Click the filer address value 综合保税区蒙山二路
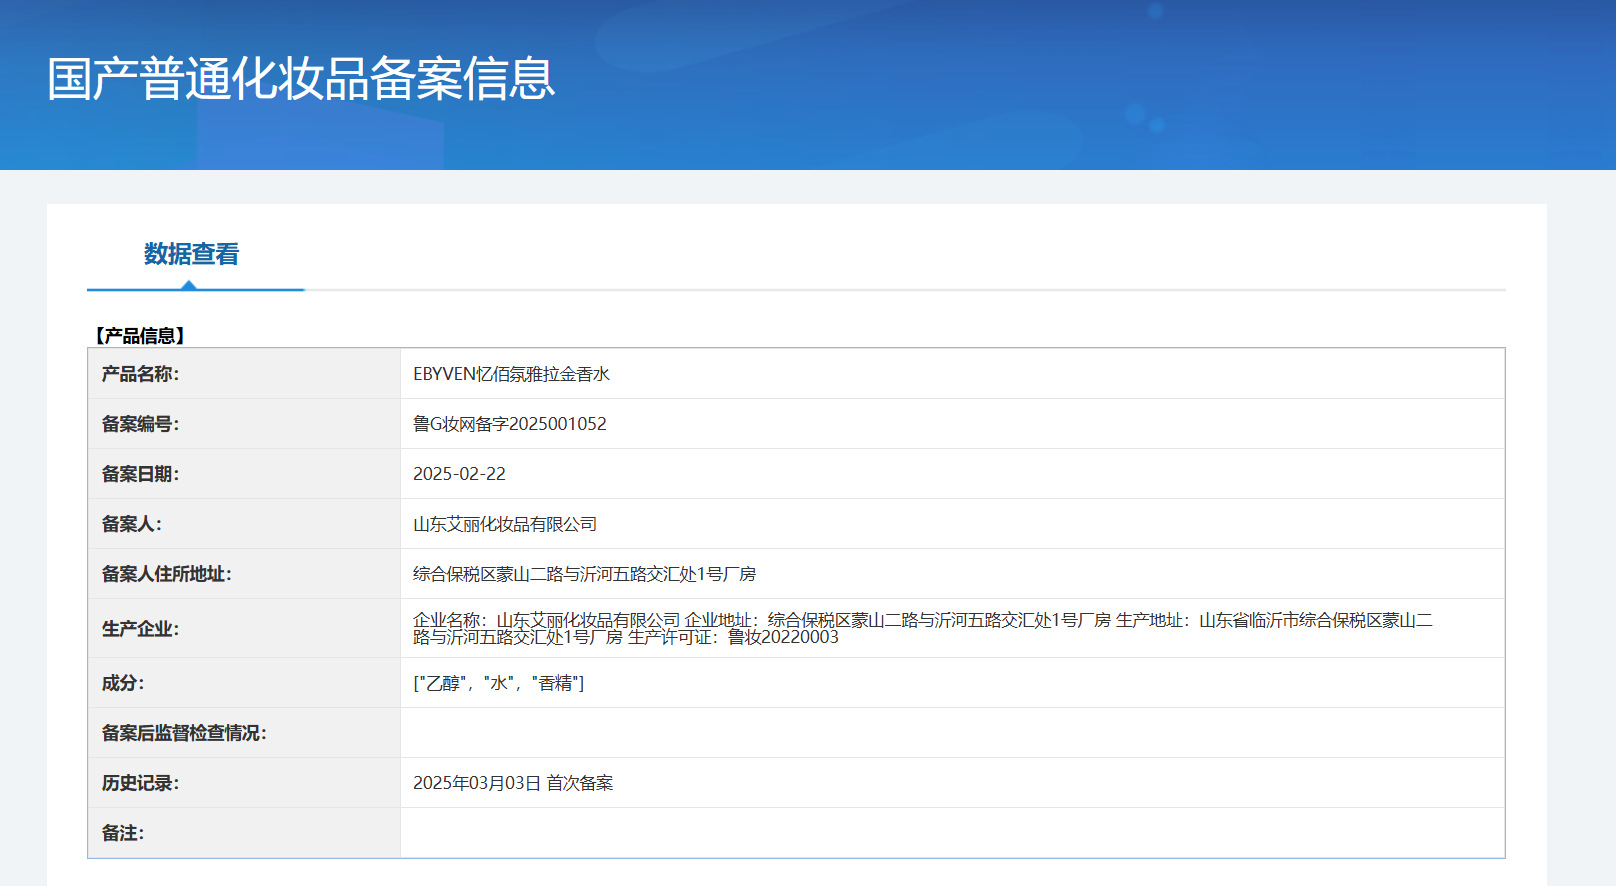Viewport: 1616px width, 886px height. coord(584,574)
